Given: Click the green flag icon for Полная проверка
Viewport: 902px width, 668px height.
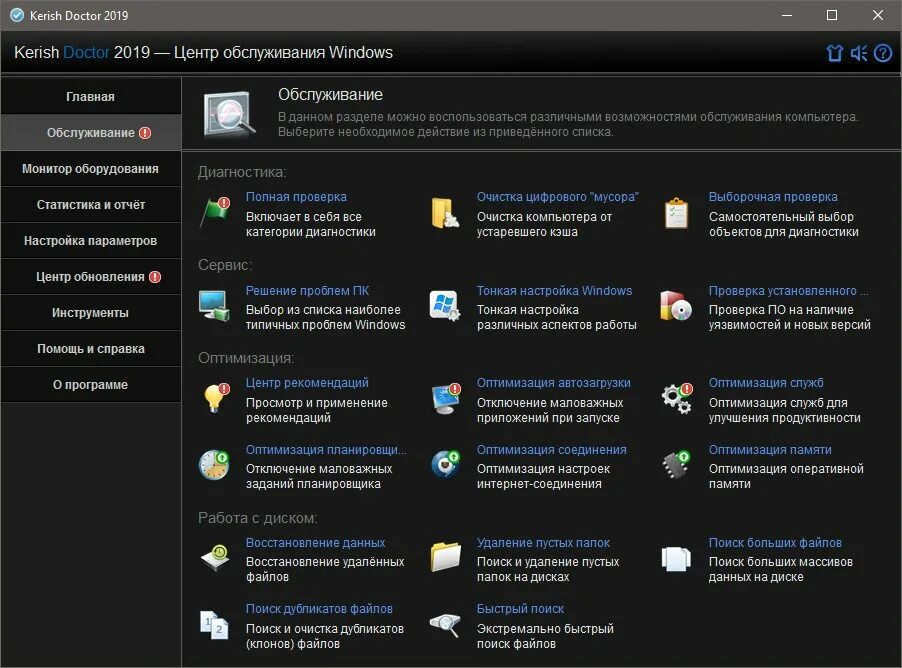Looking at the screenshot, I should point(215,212).
